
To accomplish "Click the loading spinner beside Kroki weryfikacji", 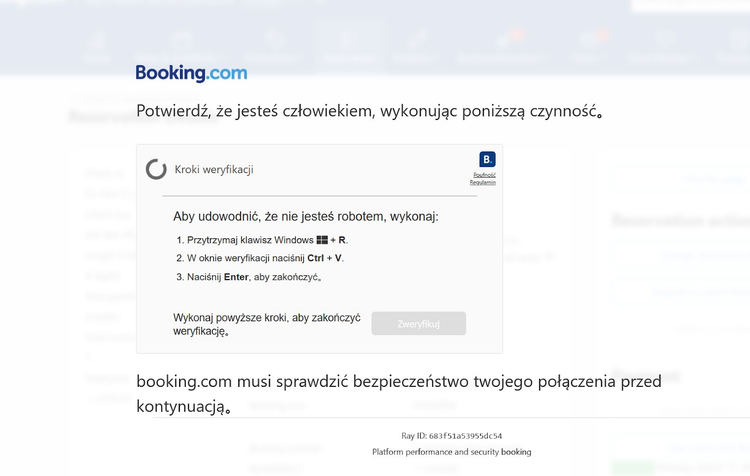I will pos(156,169).
